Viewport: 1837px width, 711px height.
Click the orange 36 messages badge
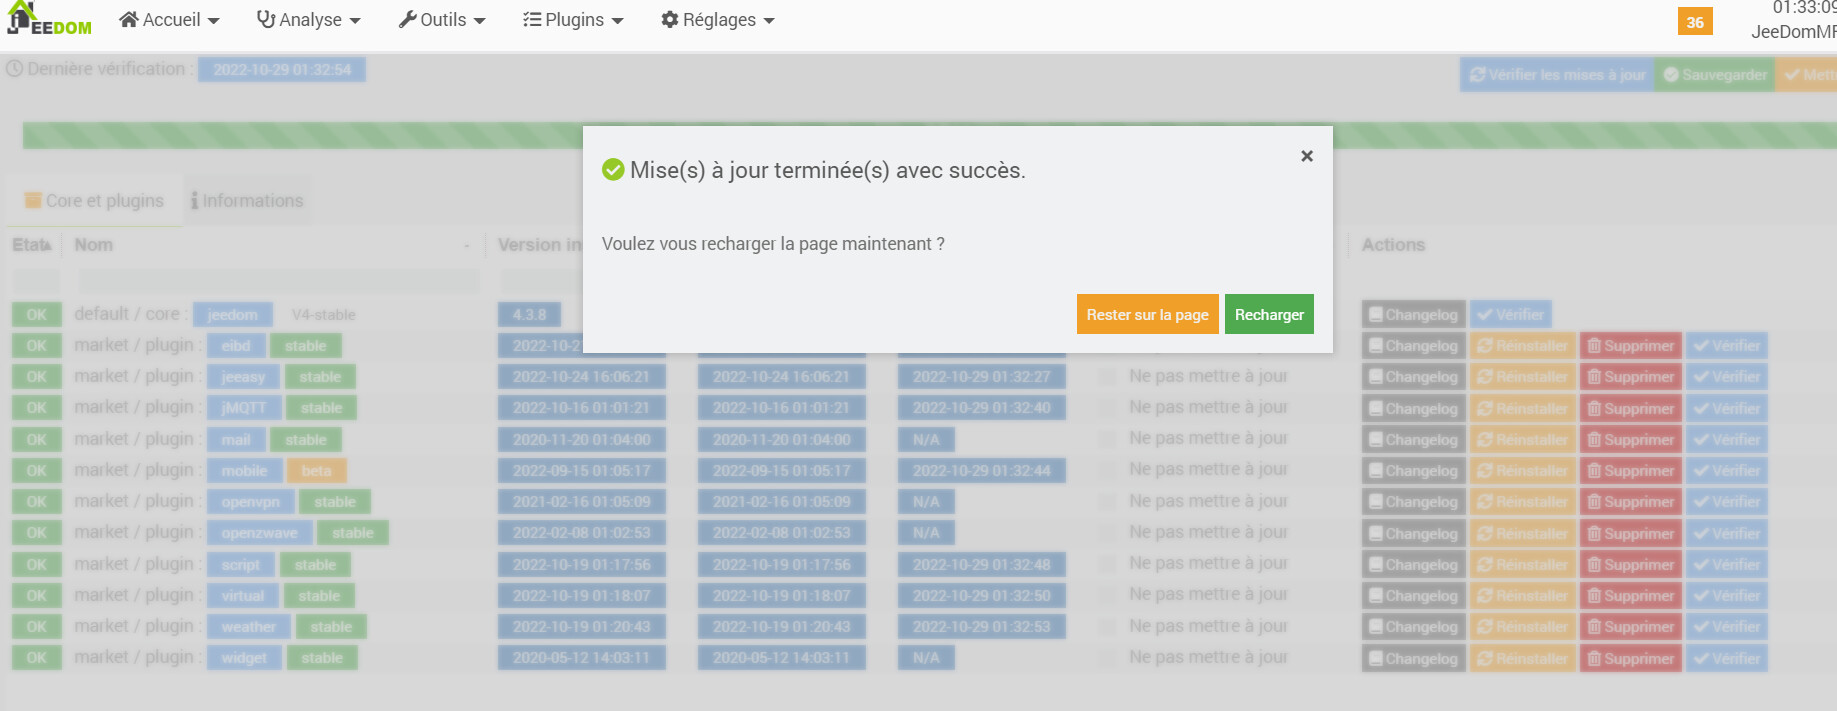[1695, 22]
